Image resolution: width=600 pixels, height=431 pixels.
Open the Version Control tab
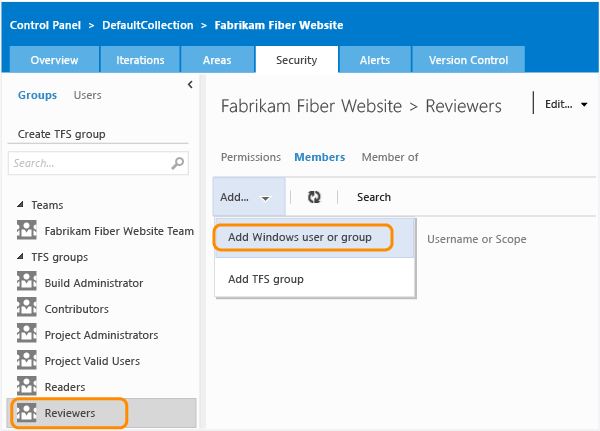coord(468,60)
